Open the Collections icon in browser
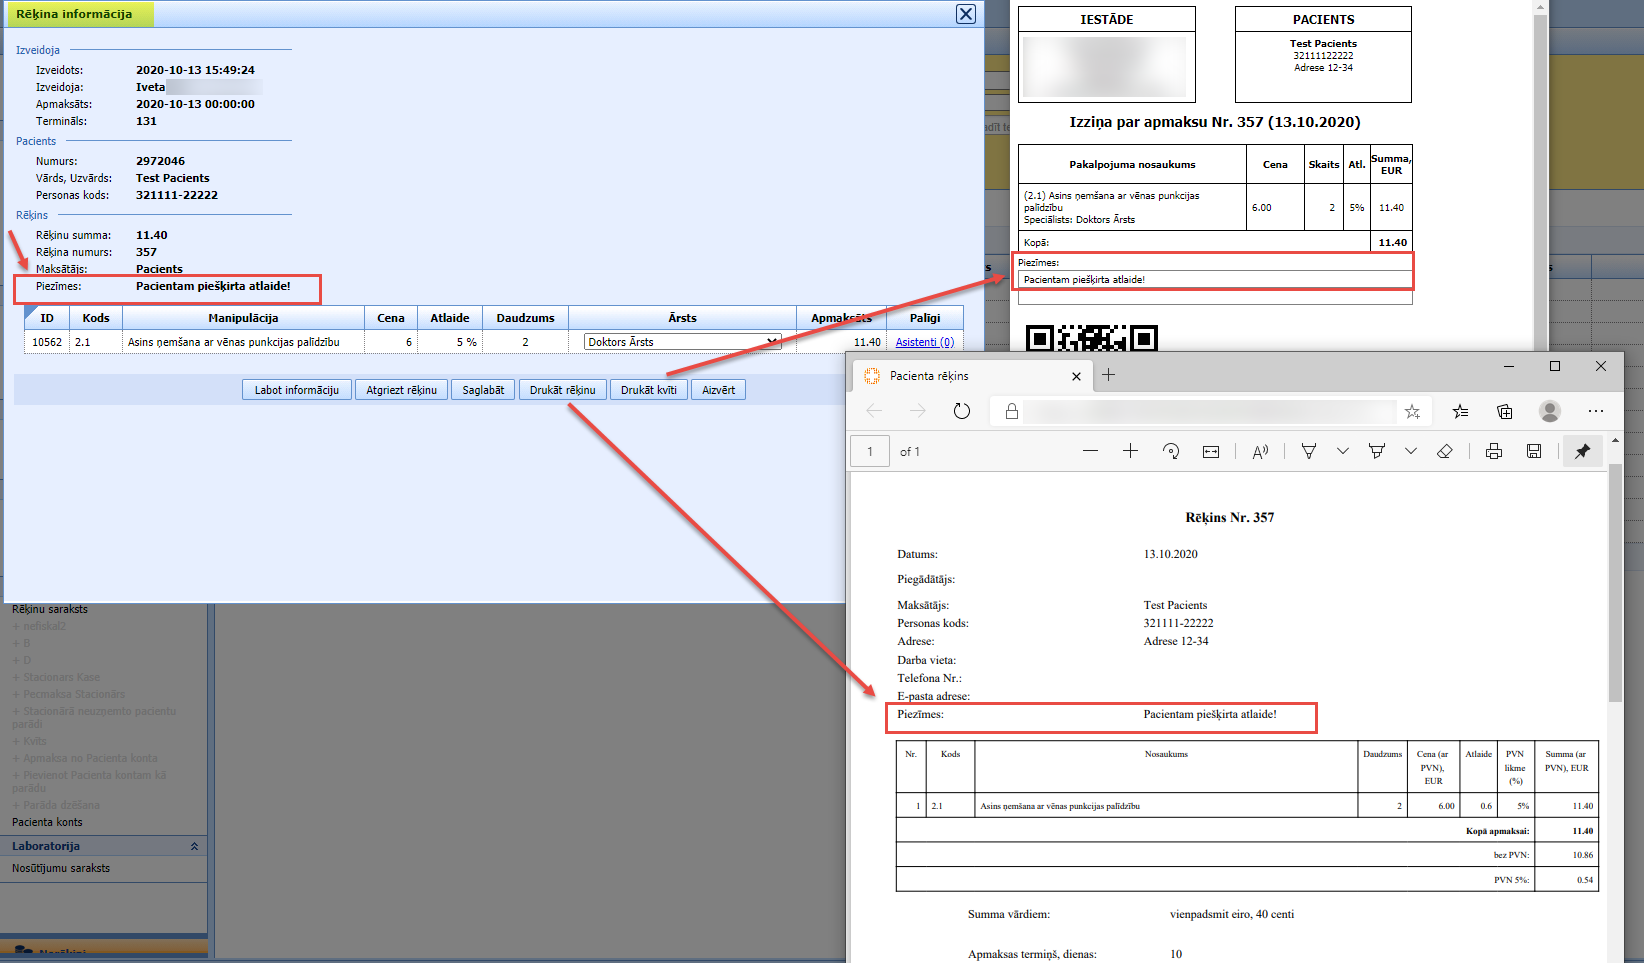Viewport: 1644px width, 963px height. [1504, 411]
